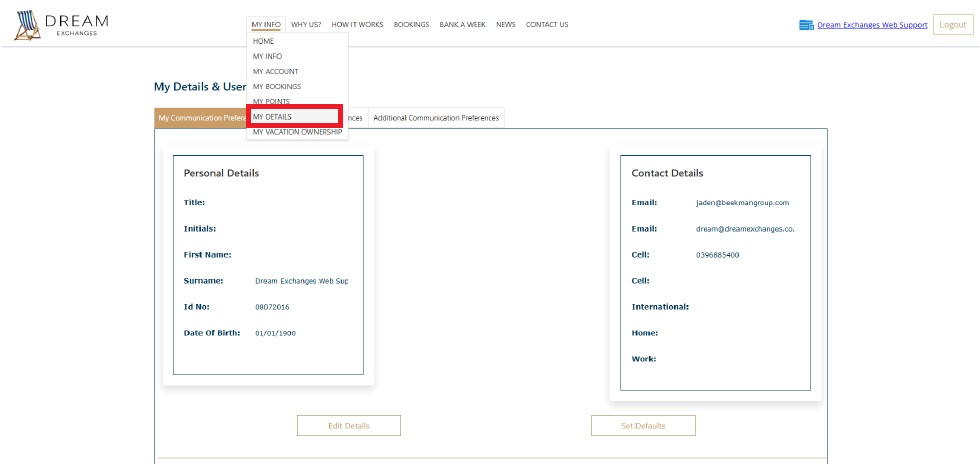The width and height of the screenshot is (980, 464).
Task: Click the Personal Details heading
Action: [221, 173]
